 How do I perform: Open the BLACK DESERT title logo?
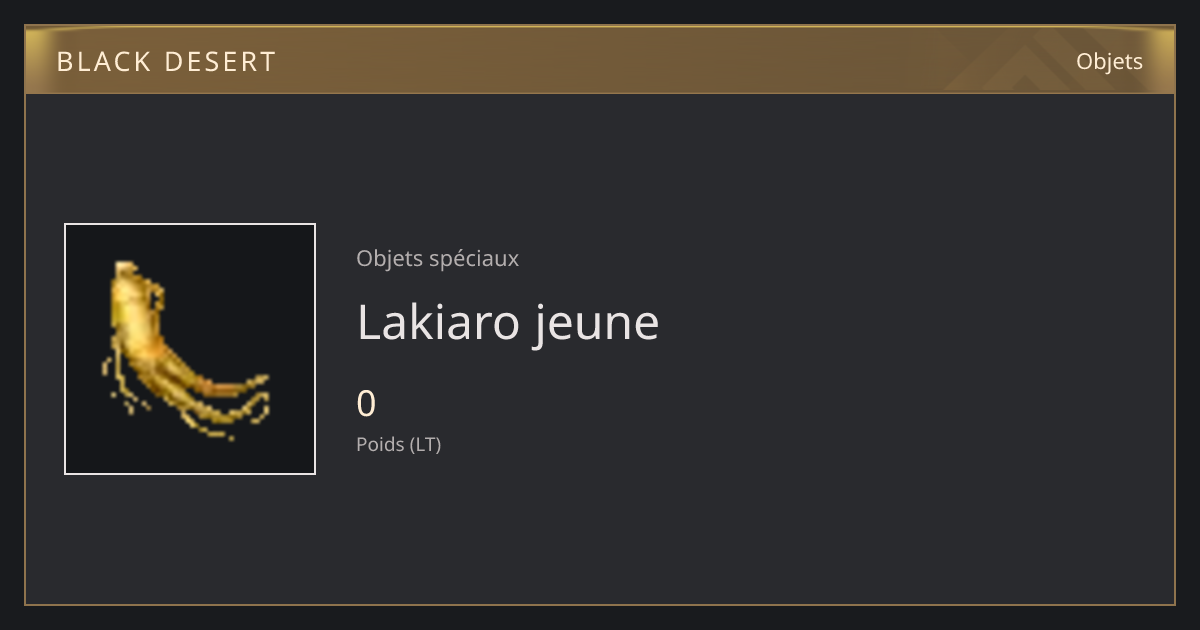click(166, 62)
